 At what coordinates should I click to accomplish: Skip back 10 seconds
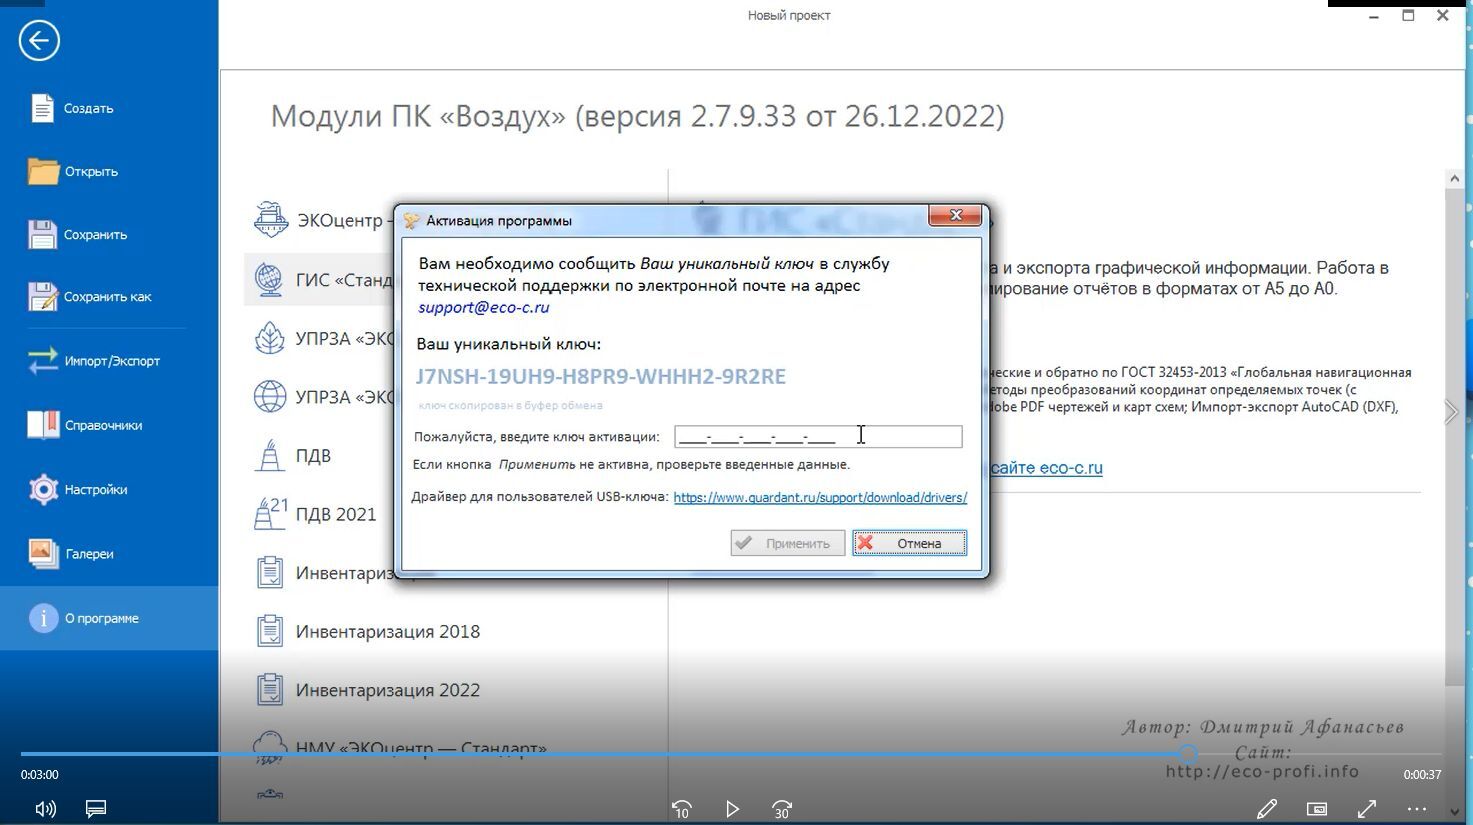682,809
